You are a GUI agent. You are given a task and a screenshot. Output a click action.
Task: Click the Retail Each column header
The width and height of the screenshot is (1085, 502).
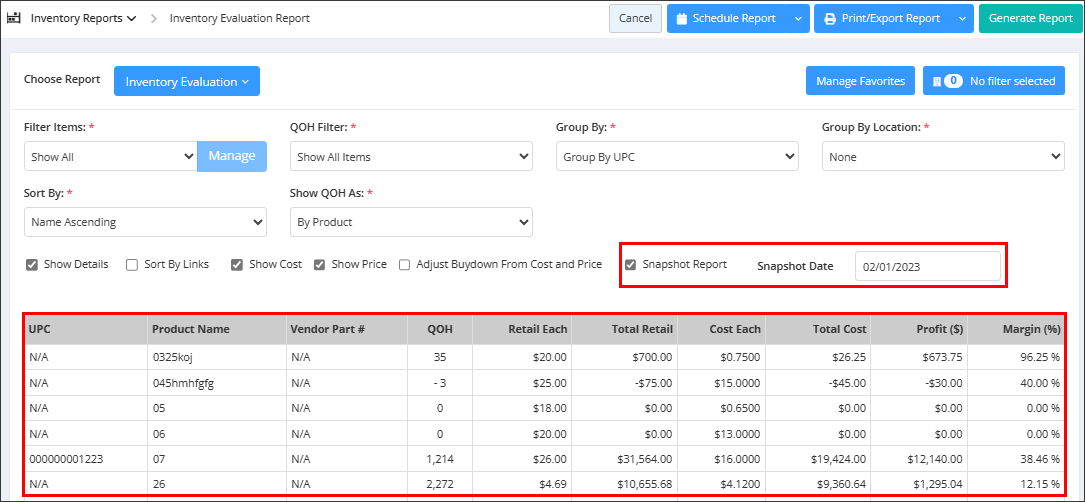click(x=522, y=330)
